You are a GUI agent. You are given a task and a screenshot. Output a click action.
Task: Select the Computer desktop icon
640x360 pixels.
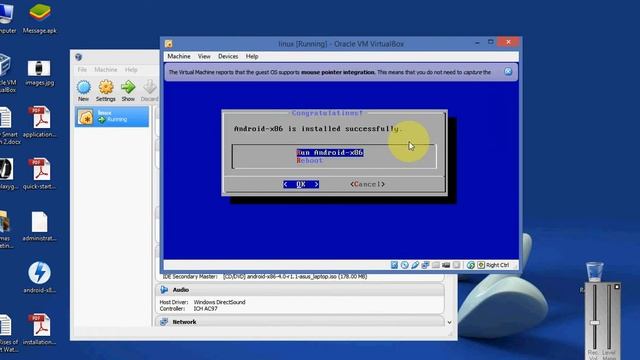pyautogui.click(x=7, y=18)
